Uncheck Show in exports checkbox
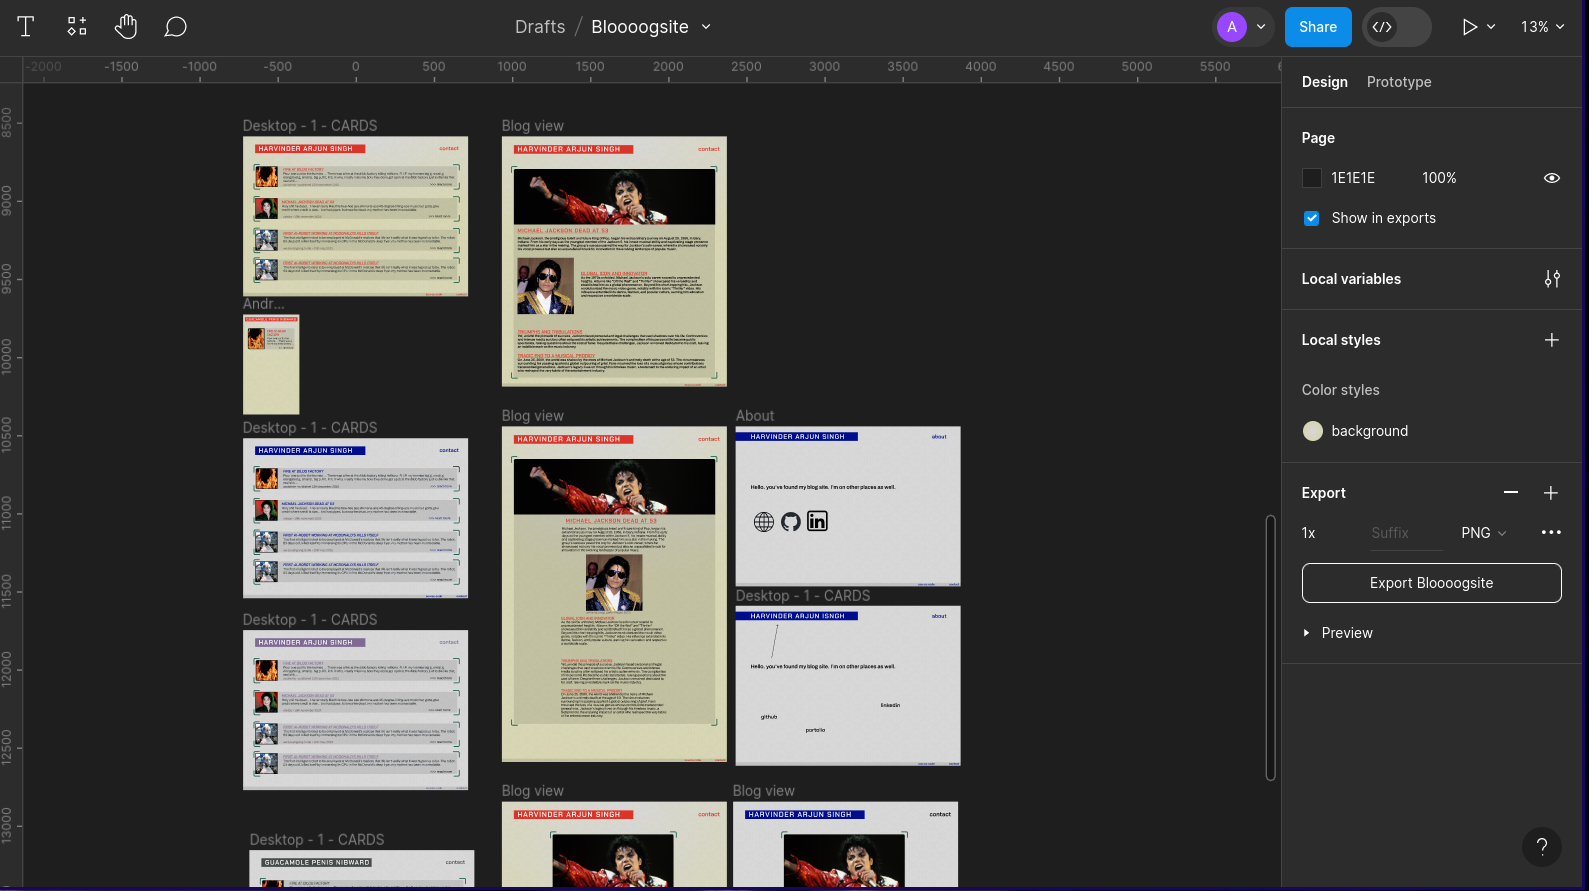The height and width of the screenshot is (891, 1589). tap(1312, 218)
